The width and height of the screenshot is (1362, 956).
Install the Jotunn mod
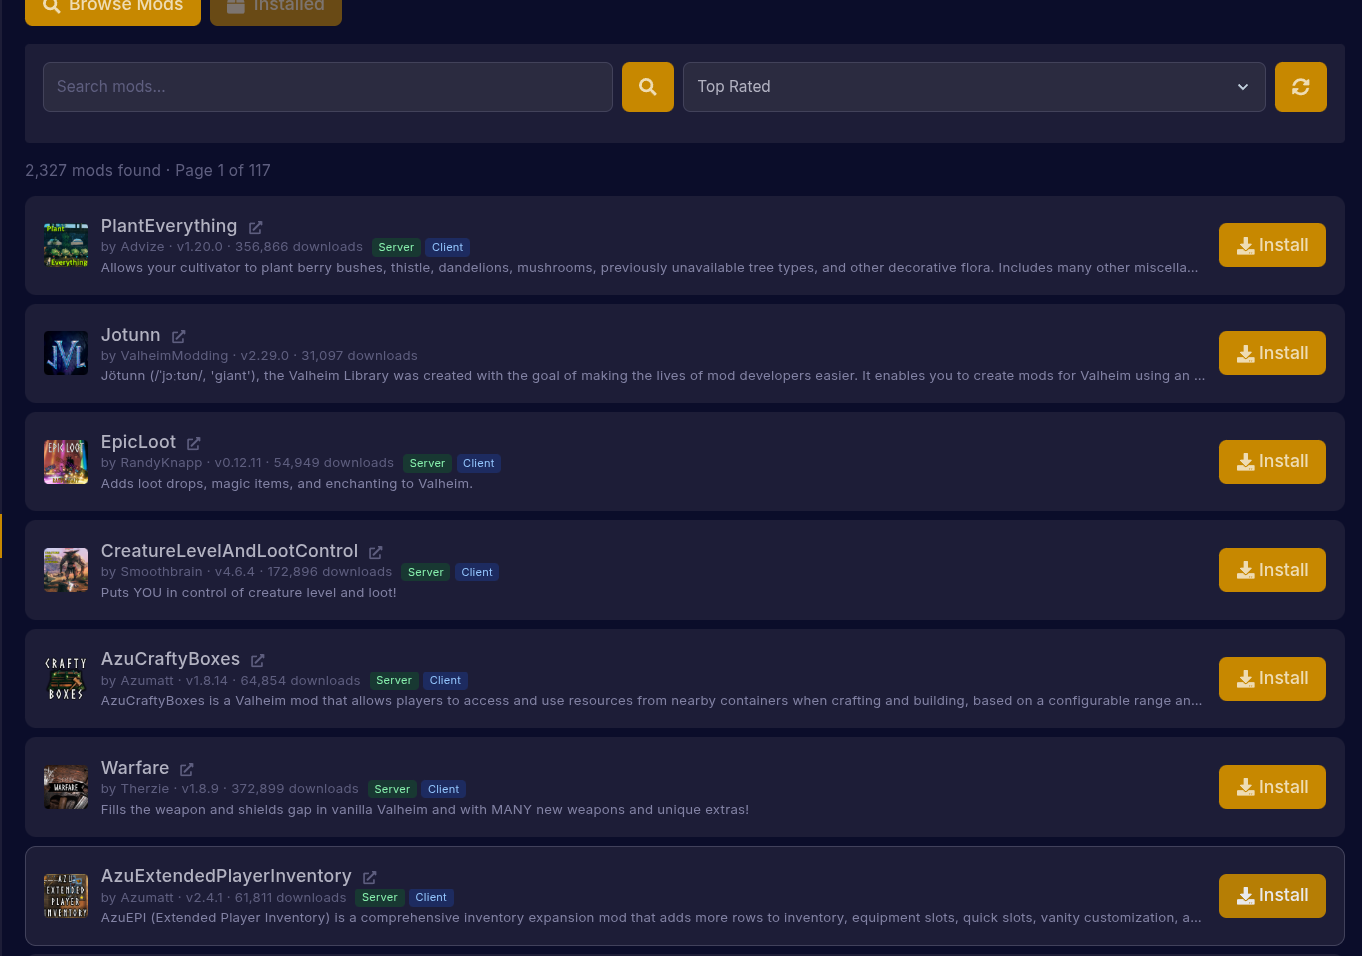point(1272,353)
